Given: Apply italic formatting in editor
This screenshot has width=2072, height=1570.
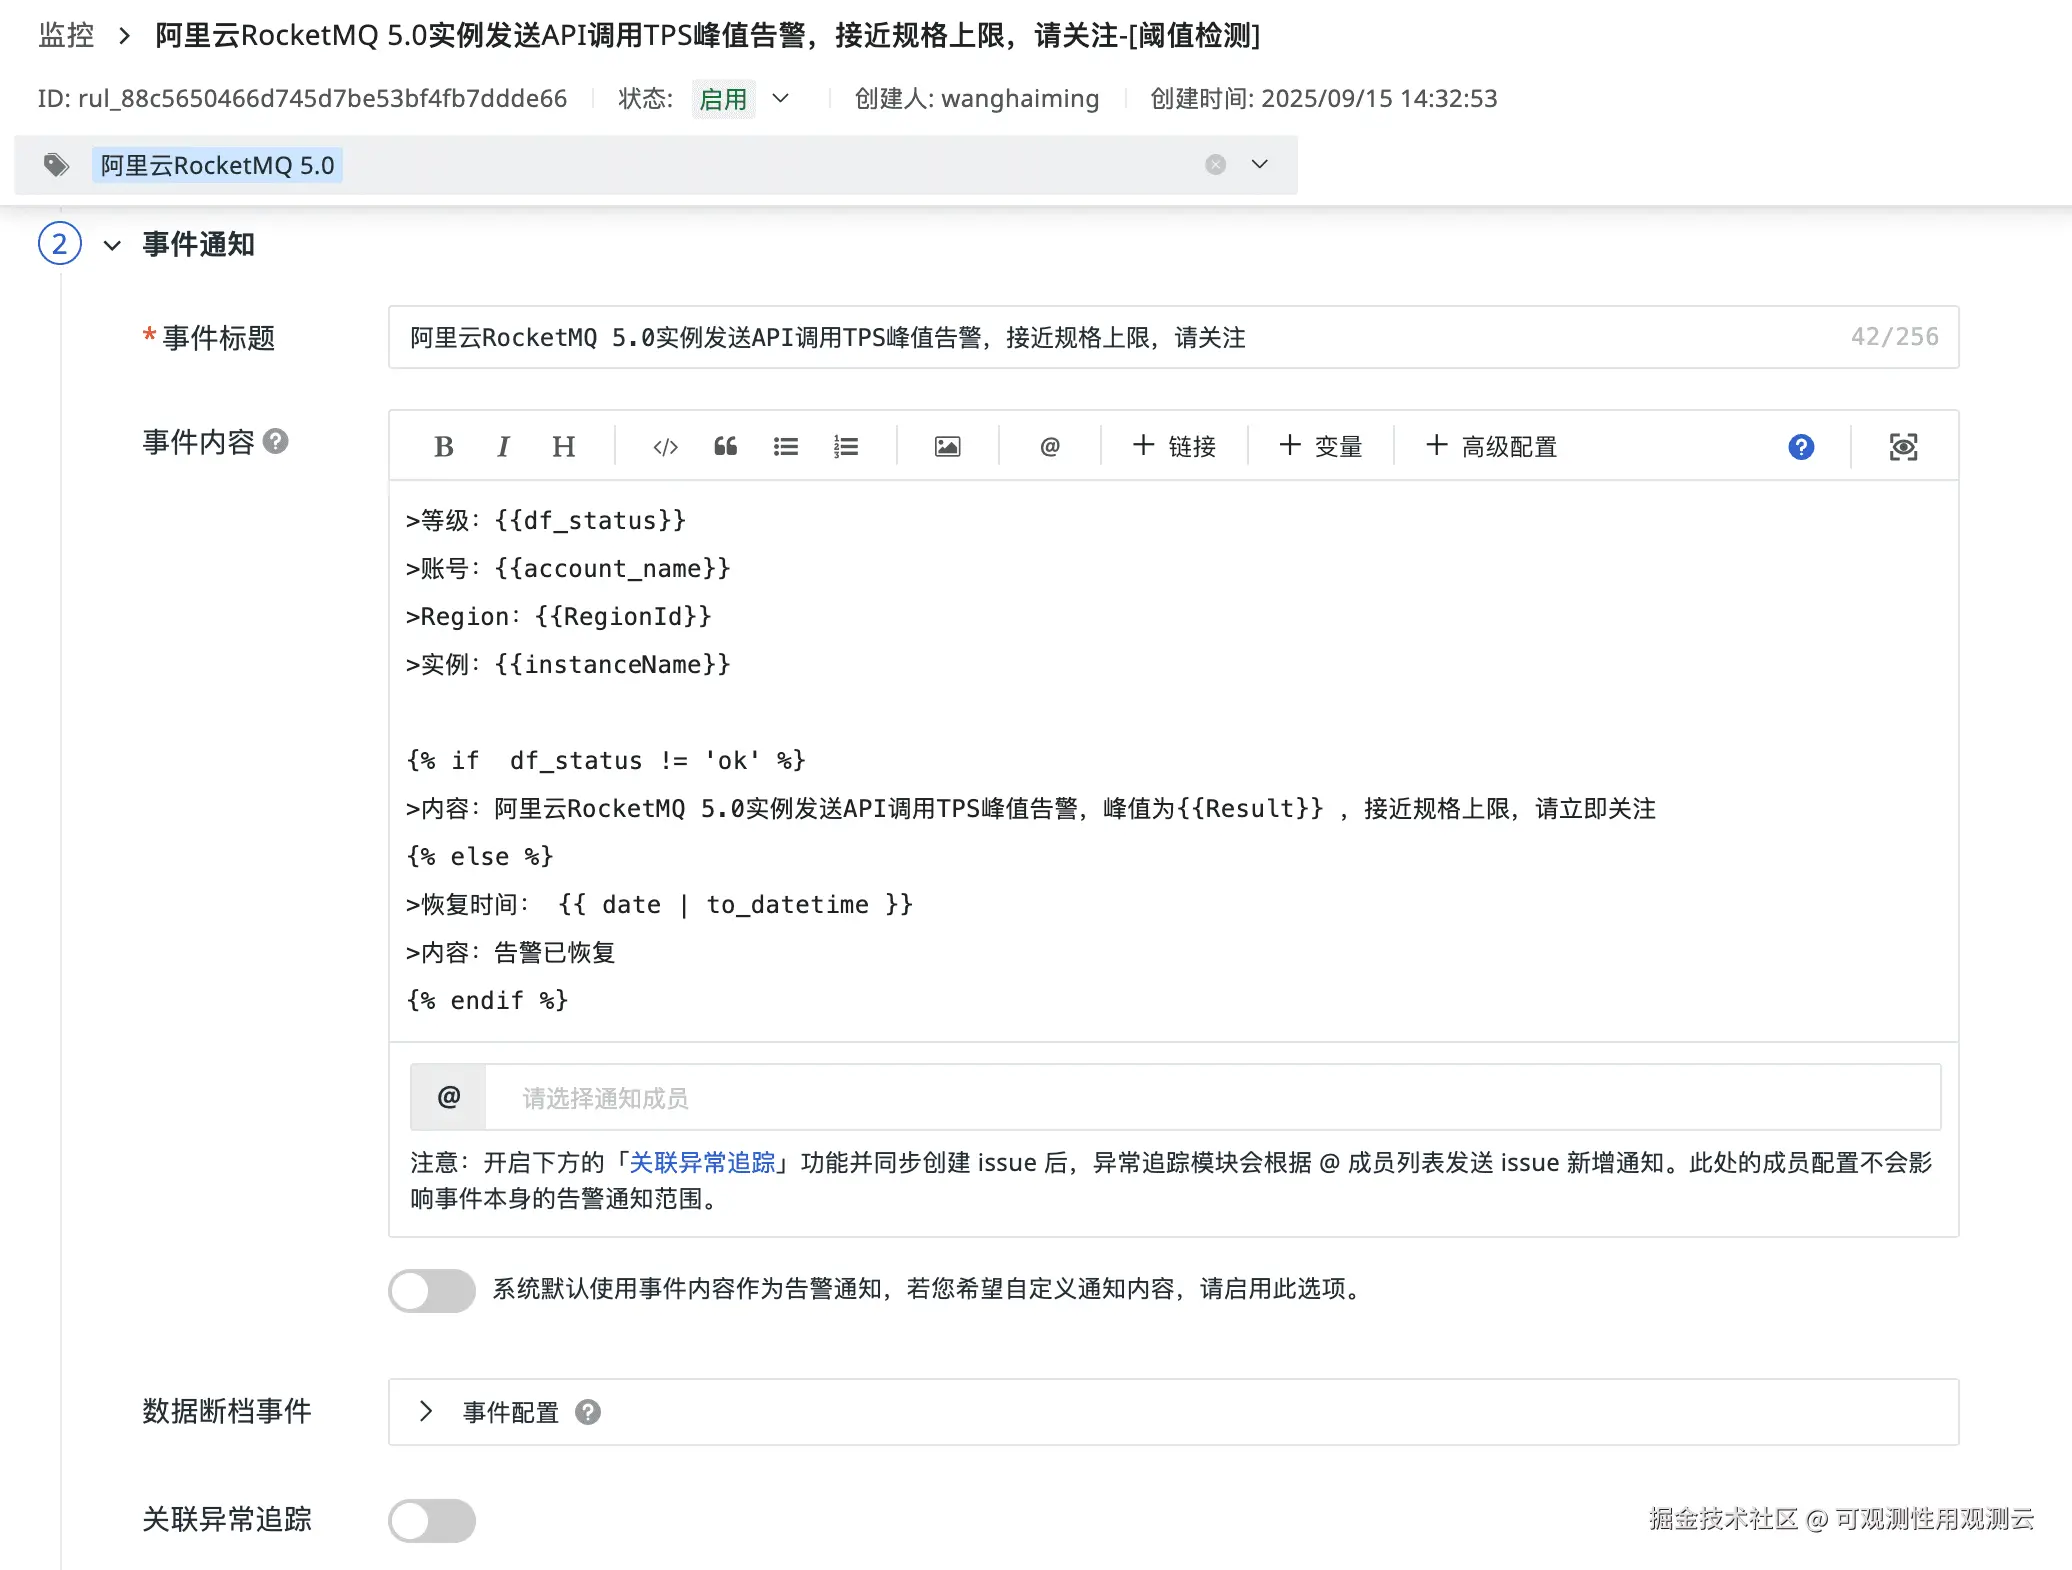Looking at the screenshot, I should [x=503, y=447].
